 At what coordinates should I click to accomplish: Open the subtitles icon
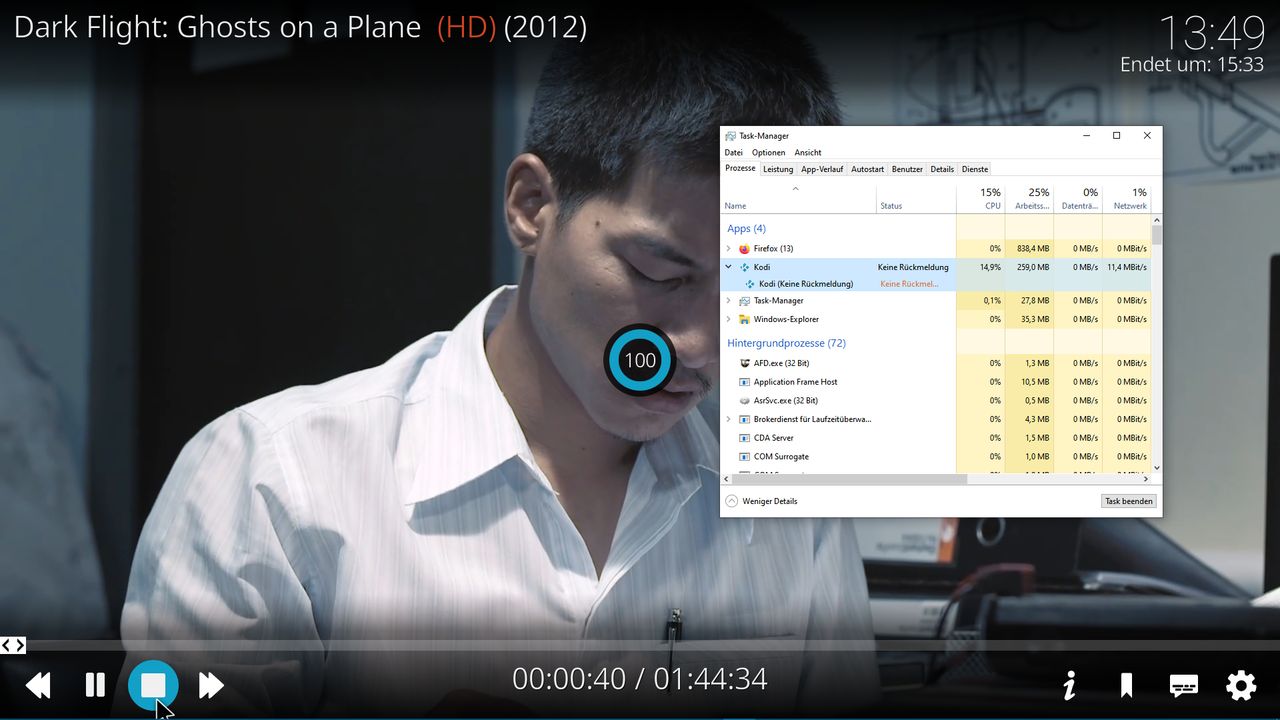click(1184, 685)
